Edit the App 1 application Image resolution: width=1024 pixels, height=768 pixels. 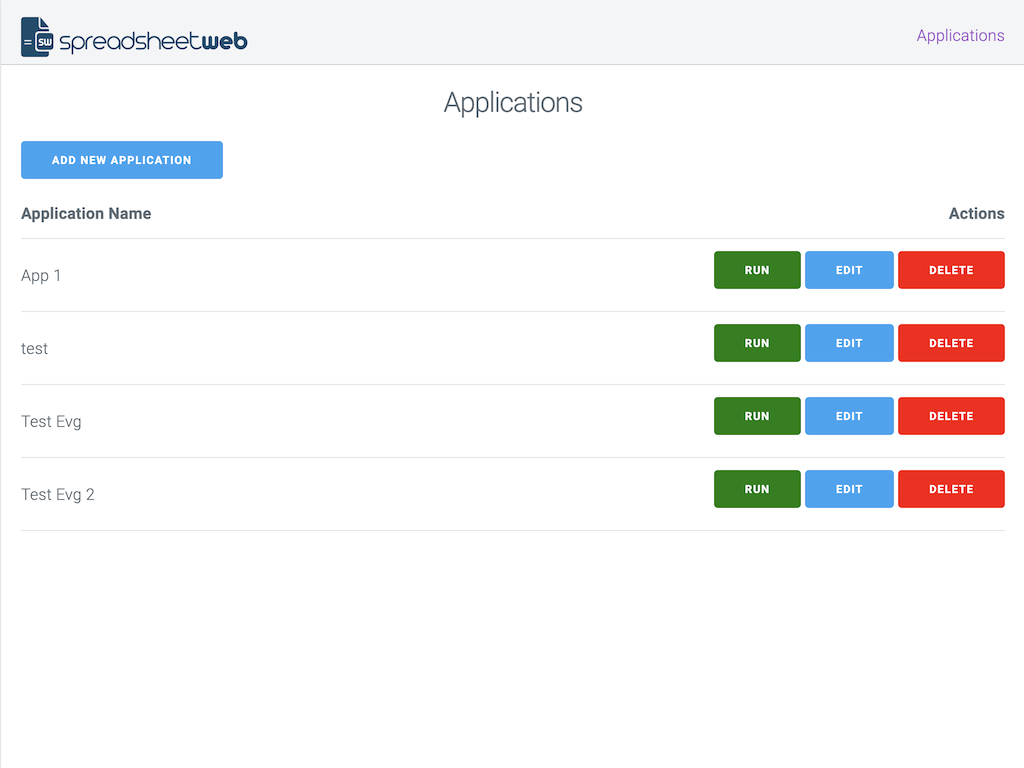click(849, 270)
